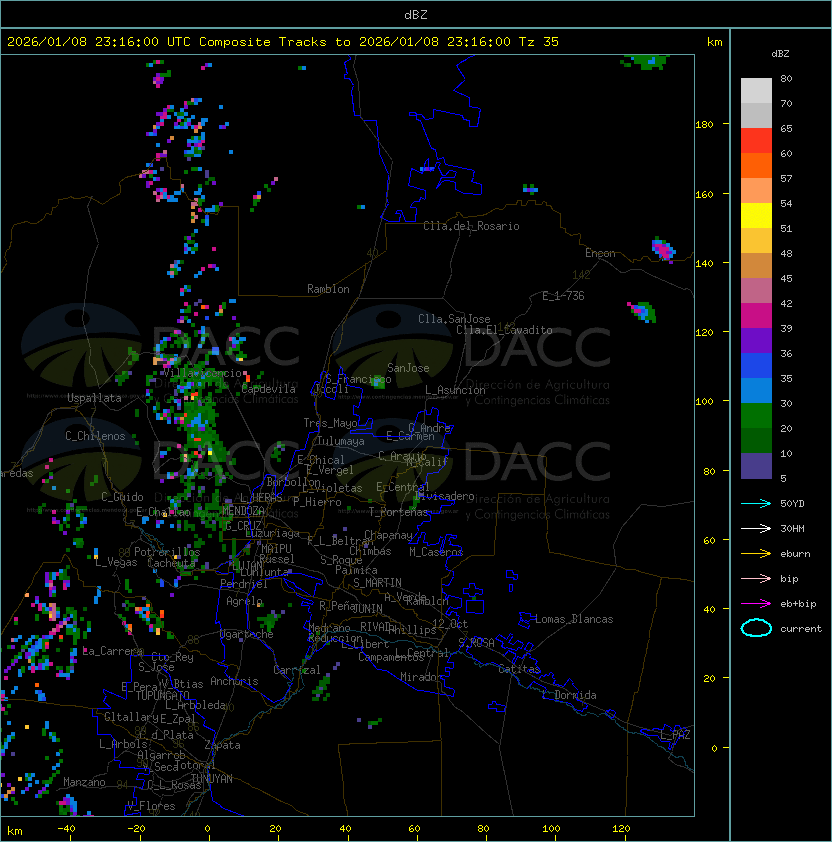The height and width of the screenshot is (842, 832).
Task: Click the V_Flores map label
Action: coord(151,806)
